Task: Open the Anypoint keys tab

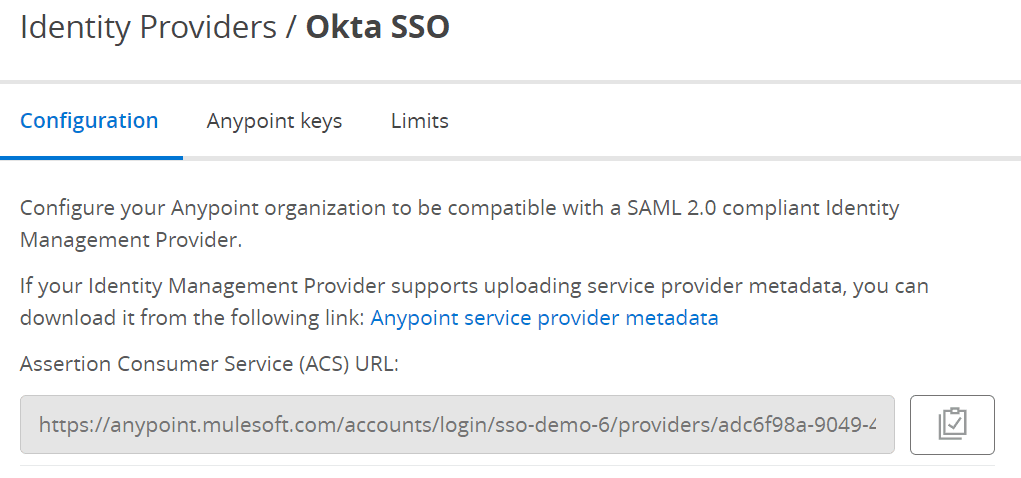Action: [x=274, y=121]
